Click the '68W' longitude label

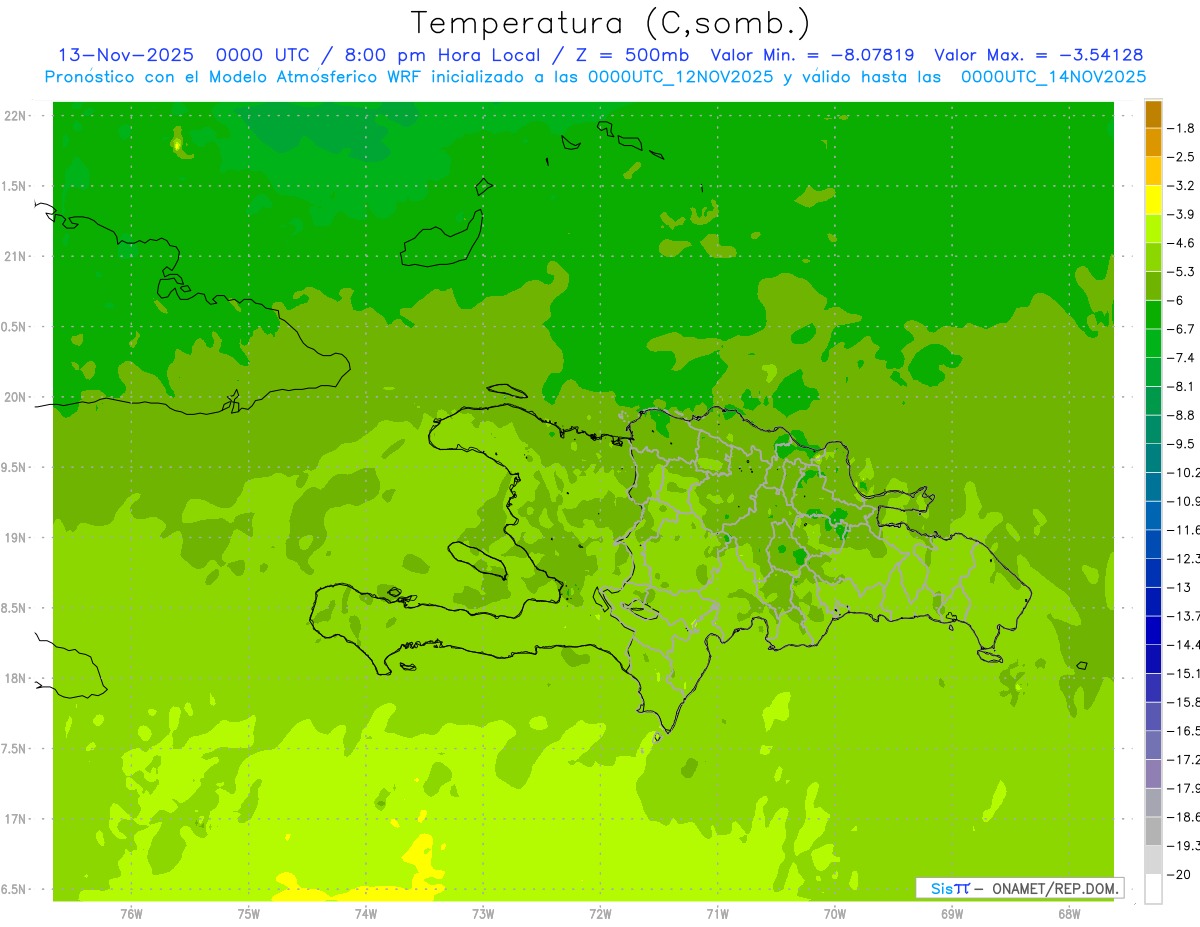click(1069, 914)
